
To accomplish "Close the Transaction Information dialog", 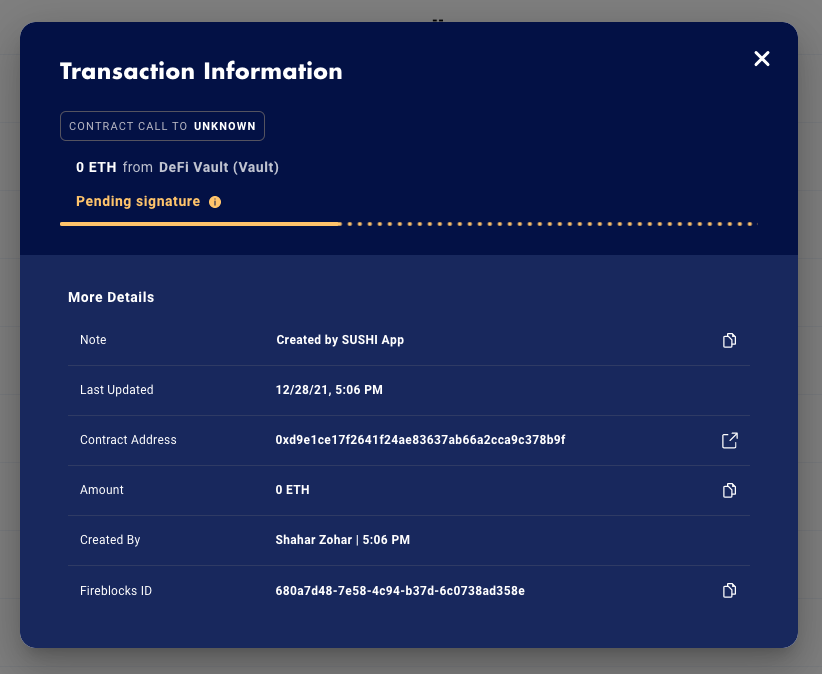I will [x=762, y=59].
